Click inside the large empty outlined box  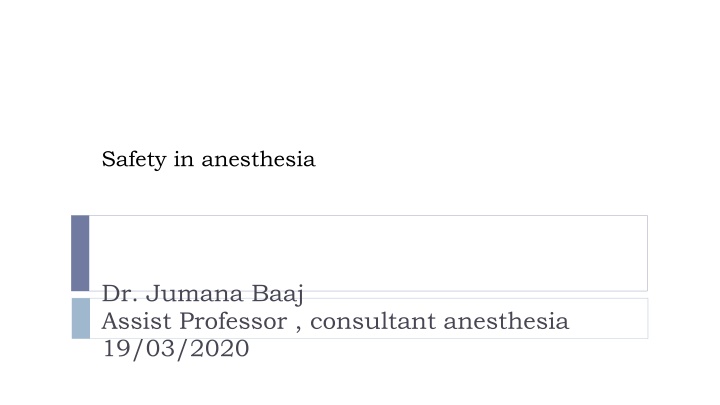pos(368,252)
